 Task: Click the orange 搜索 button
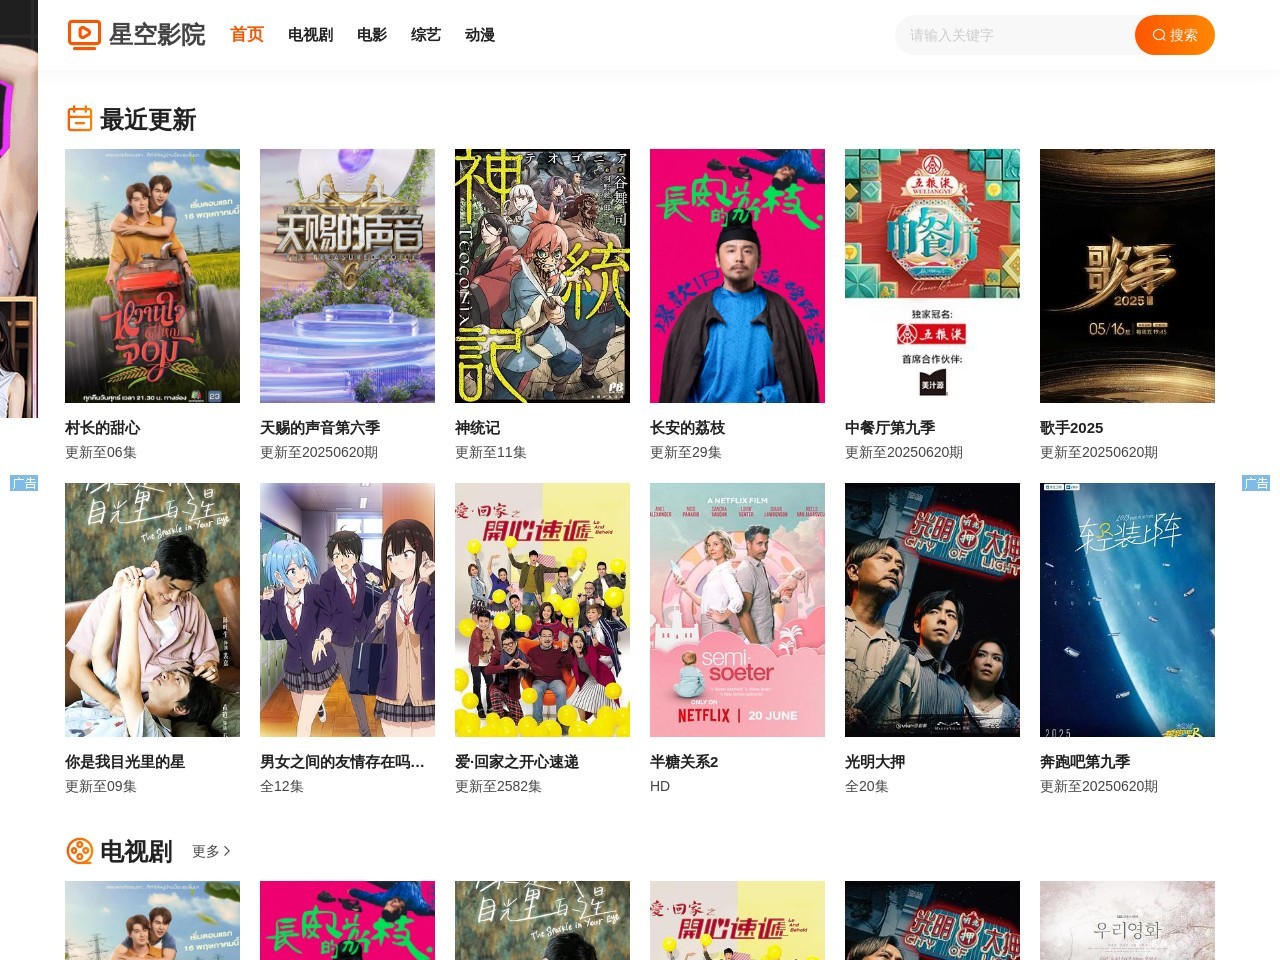tap(1175, 35)
